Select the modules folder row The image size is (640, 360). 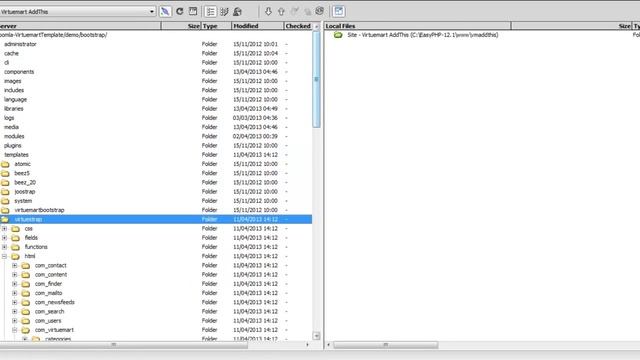[156, 136]
